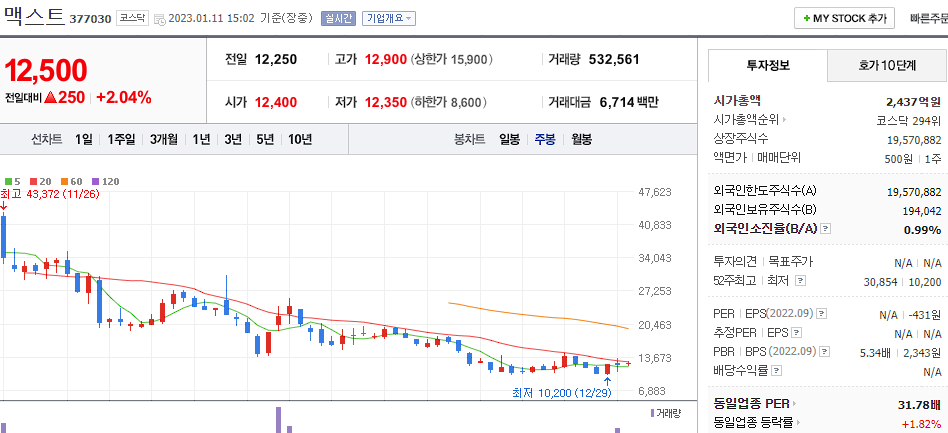Image resolution: width=948 pixels, height=433 pixels.
Task: Click the help icon beside PER EPS(2022.09)
Action: coord(822,314)
